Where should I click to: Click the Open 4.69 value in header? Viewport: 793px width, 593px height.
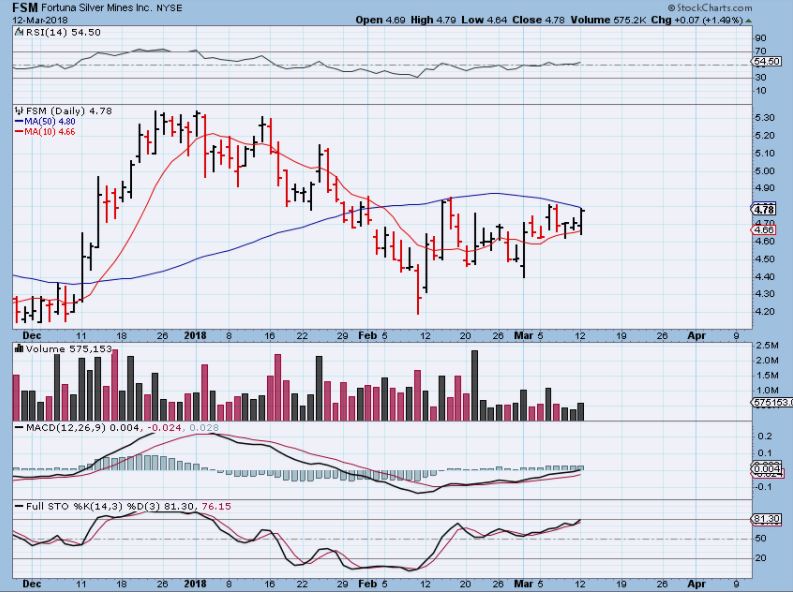[x=380, y=20]
